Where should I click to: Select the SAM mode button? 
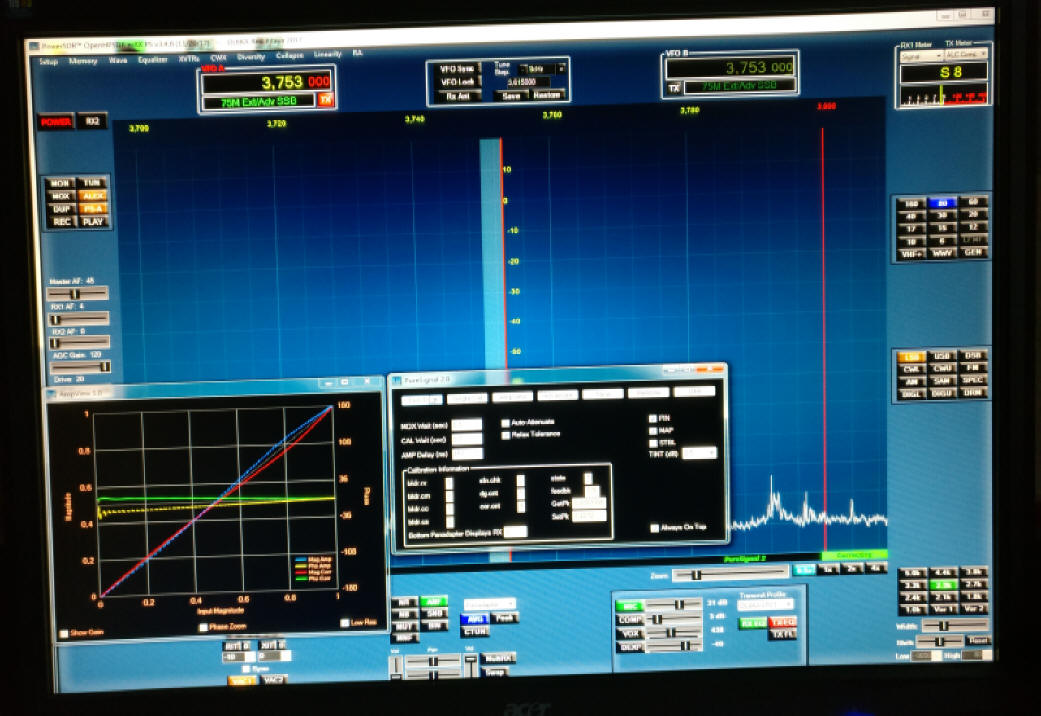click(943, 381)
